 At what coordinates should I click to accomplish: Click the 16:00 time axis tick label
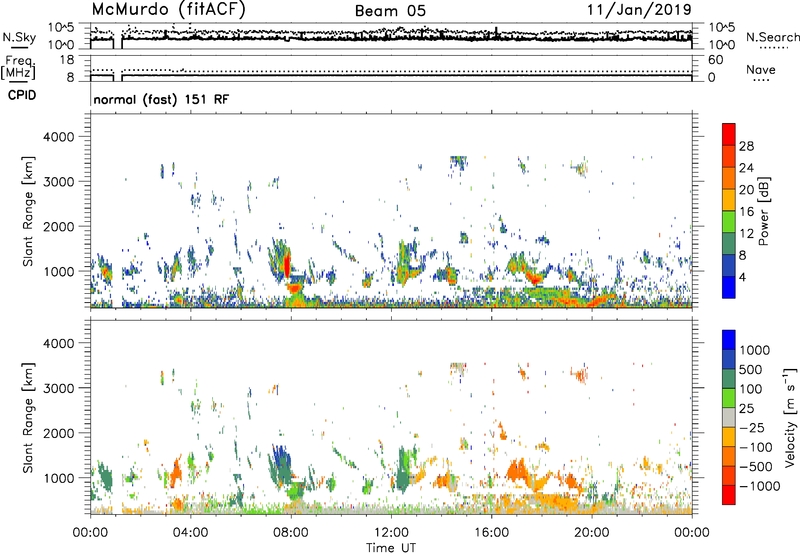(491, 533)
